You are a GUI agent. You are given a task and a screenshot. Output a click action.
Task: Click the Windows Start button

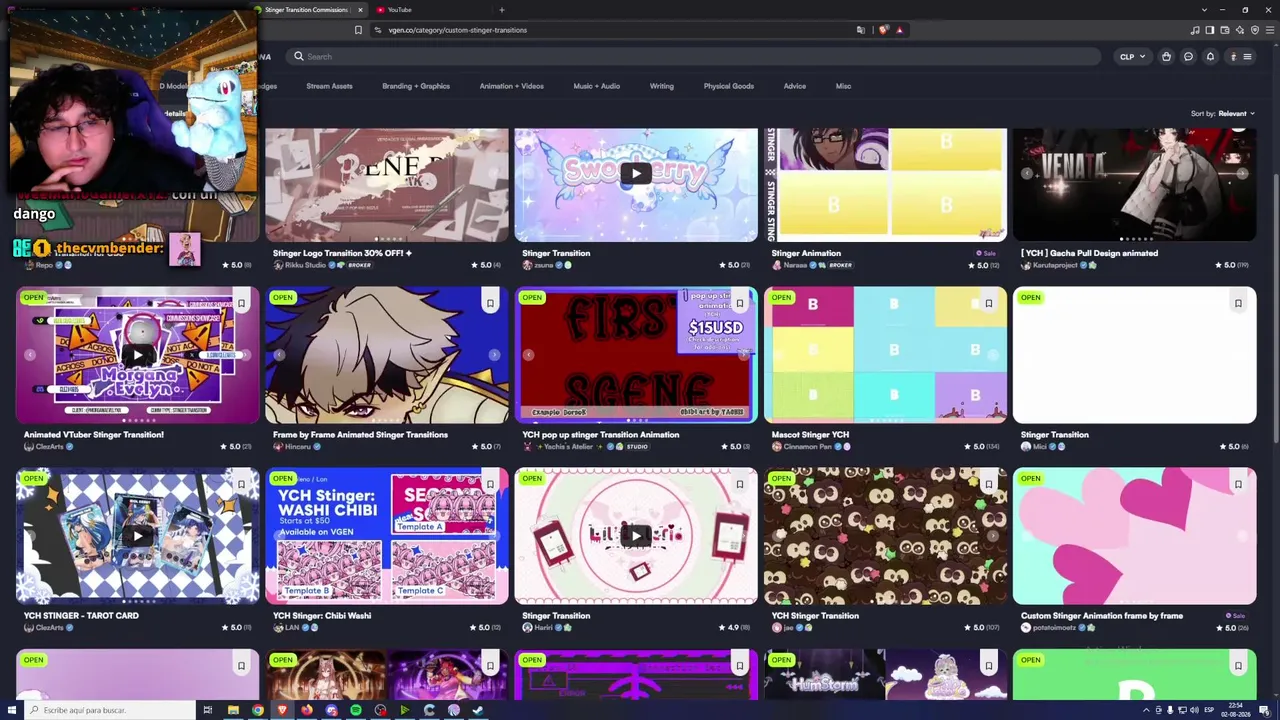point(11,710)
